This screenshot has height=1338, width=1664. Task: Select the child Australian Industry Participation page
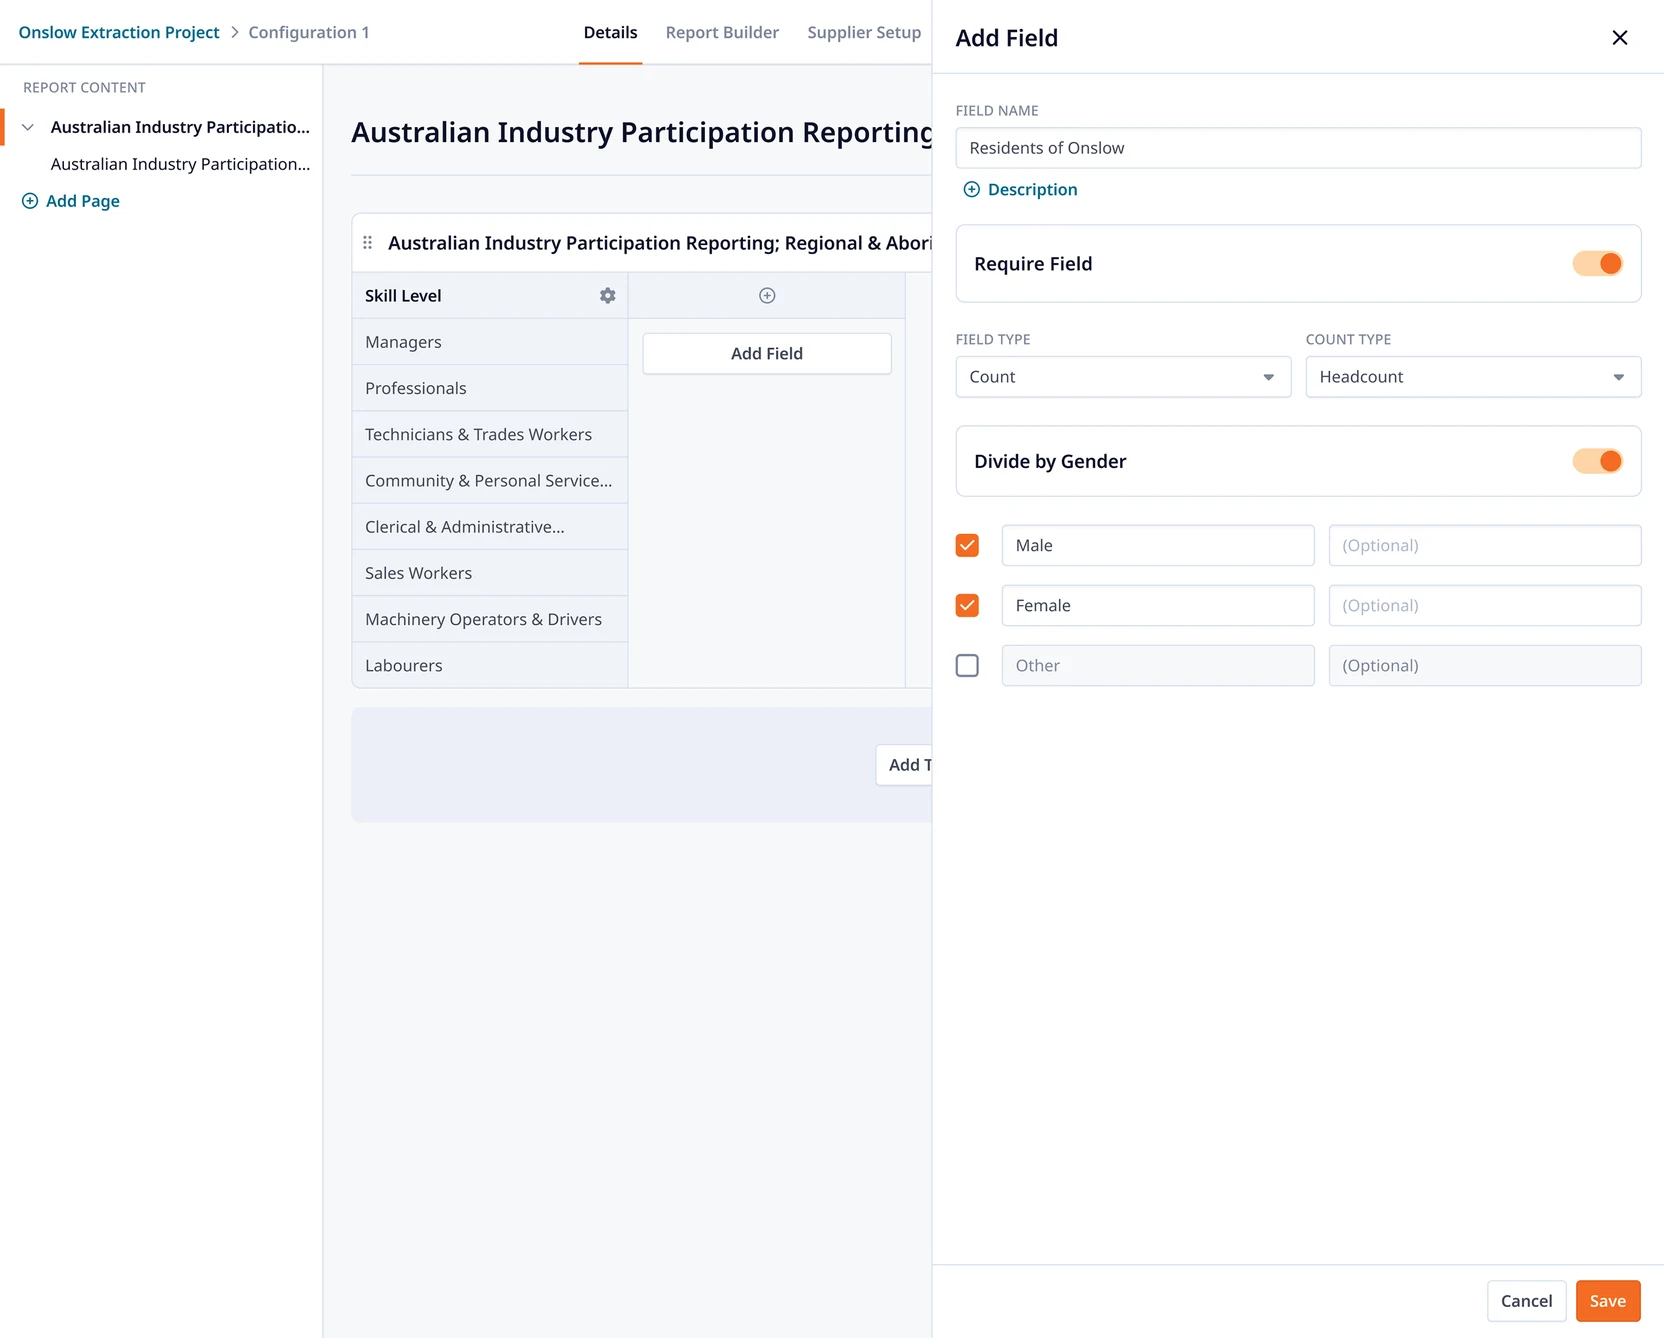point(180,164)
